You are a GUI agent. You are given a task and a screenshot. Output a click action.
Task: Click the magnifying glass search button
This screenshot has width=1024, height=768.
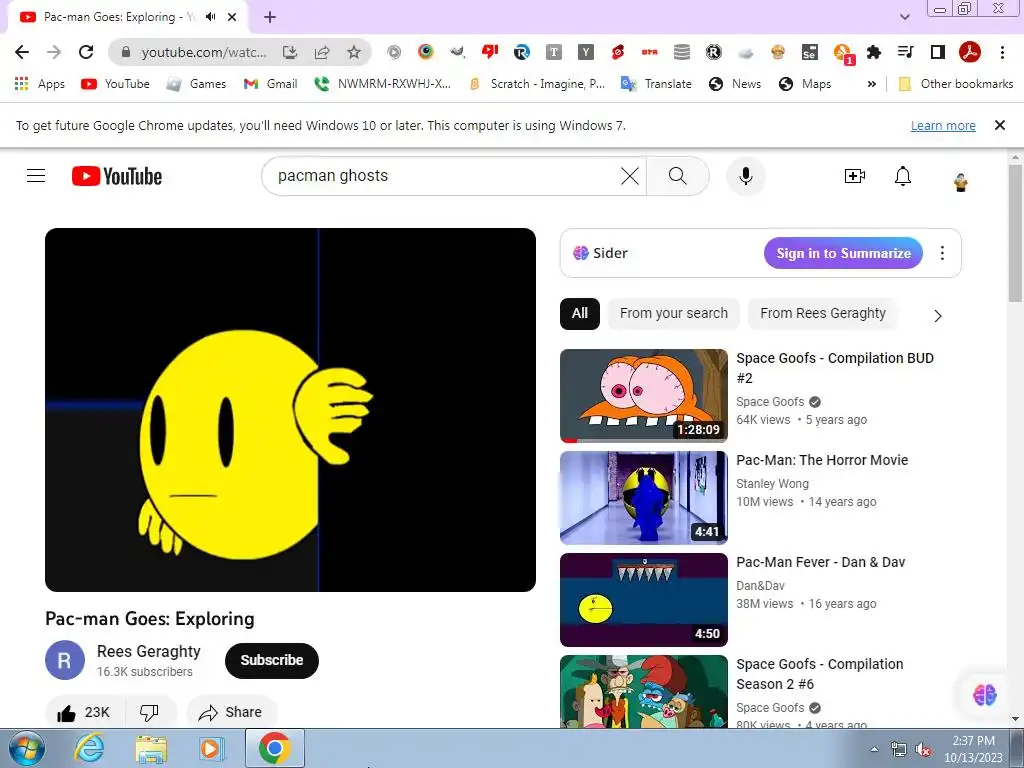pyautogui.click(x=678, y=176)
